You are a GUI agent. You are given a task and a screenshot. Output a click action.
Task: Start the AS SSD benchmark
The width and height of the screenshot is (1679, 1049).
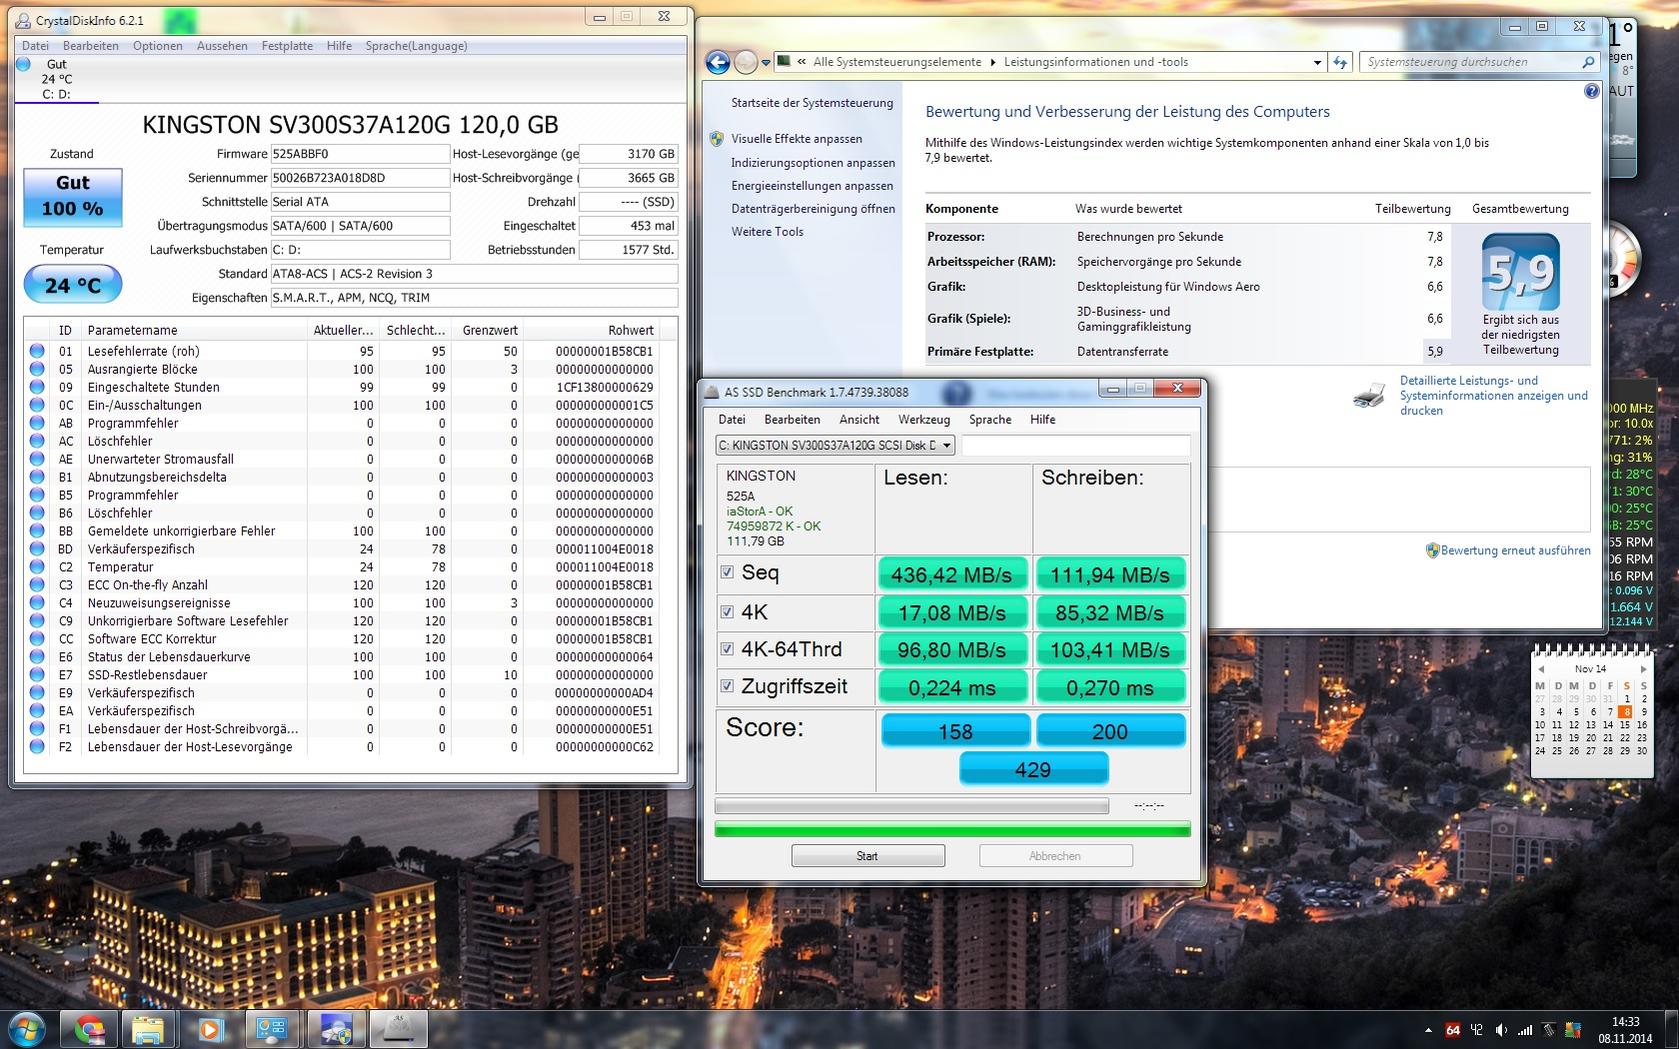pos(868,856)
